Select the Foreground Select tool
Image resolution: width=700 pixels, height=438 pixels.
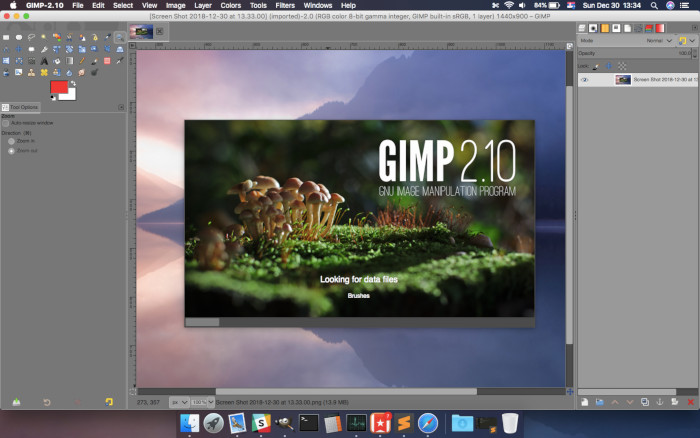[82, 38]
